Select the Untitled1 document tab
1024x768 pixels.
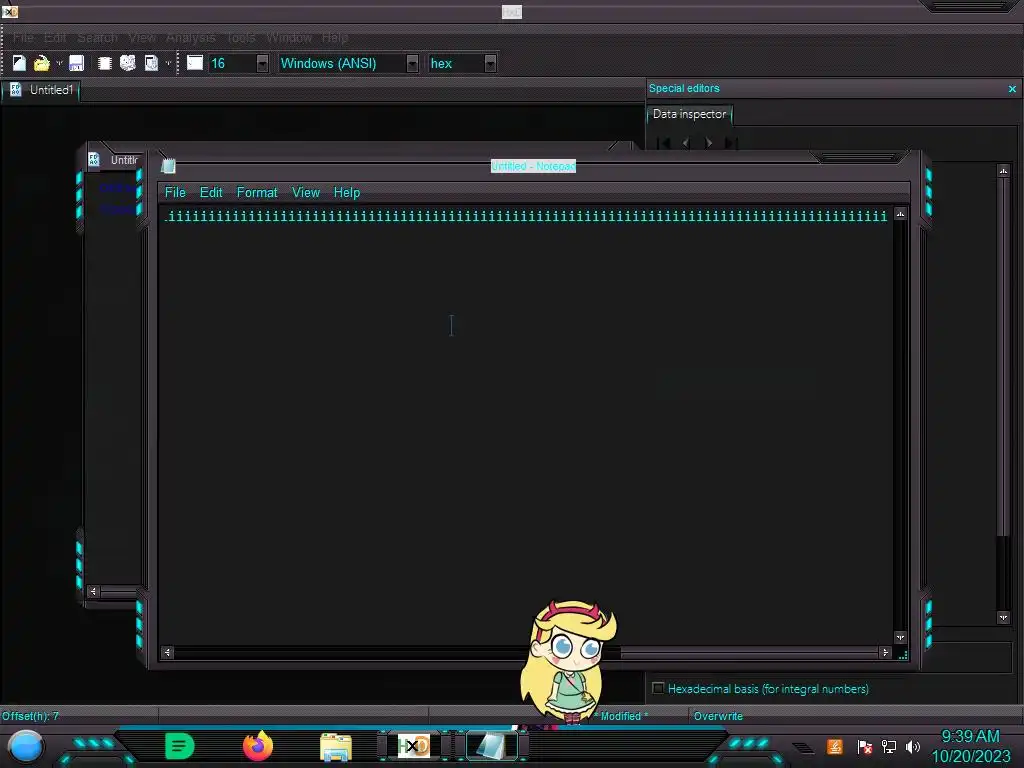(x=41, y=90)
